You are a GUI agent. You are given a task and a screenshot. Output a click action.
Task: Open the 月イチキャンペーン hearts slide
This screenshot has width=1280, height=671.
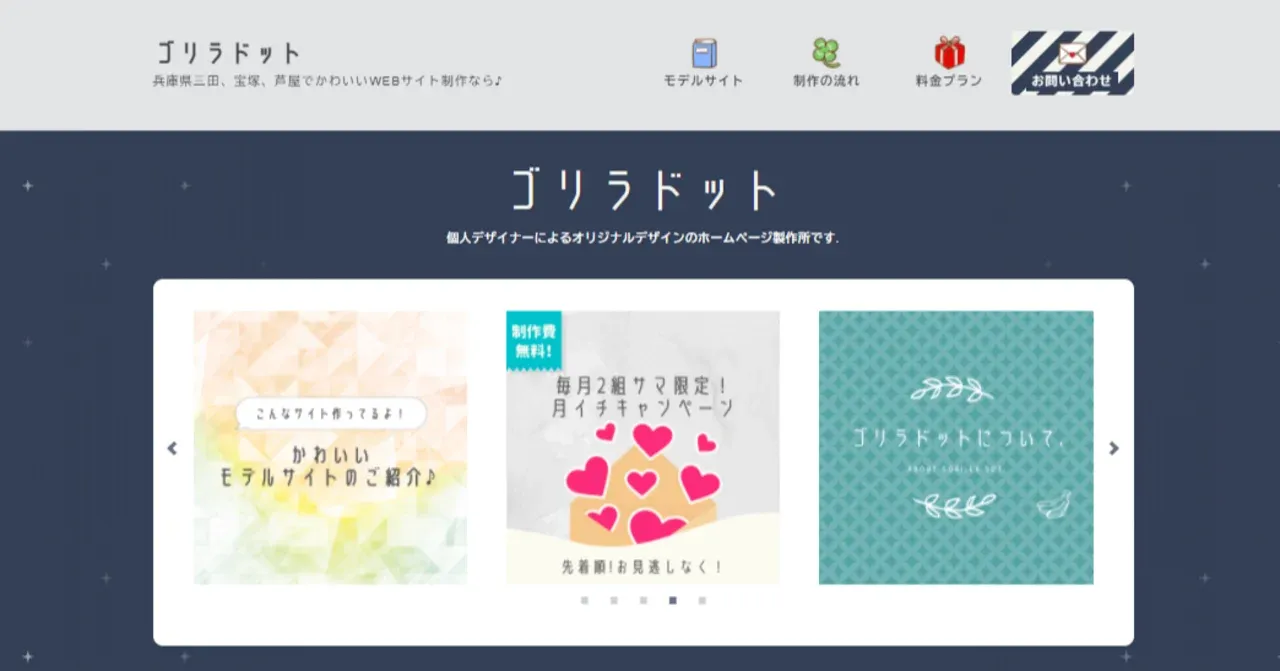tap(643, 447)
